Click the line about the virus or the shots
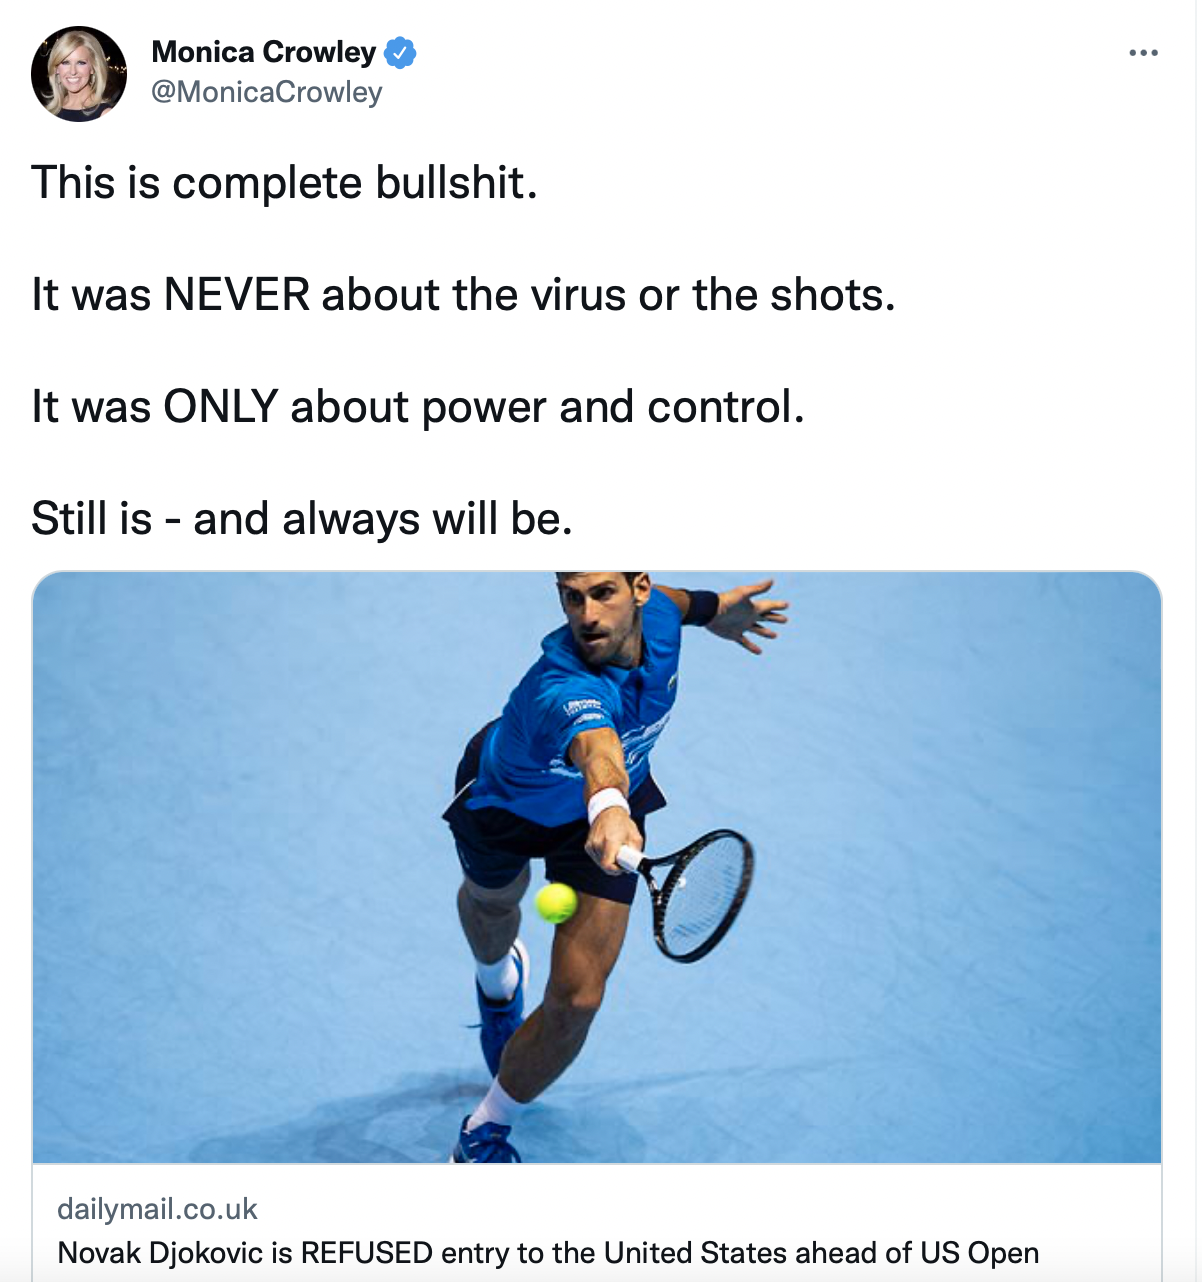This screenshot has width=1202, height=1282. pos(463,295)
